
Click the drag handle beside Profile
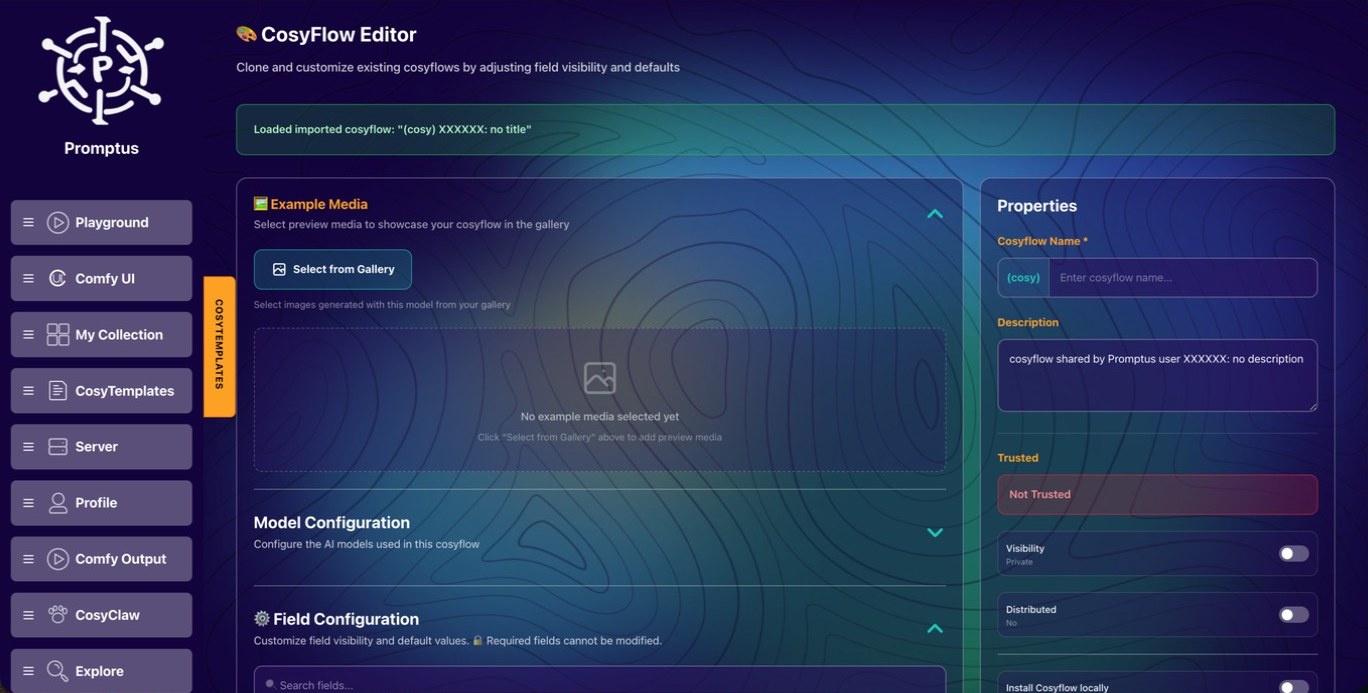click(x=28, y=503)
